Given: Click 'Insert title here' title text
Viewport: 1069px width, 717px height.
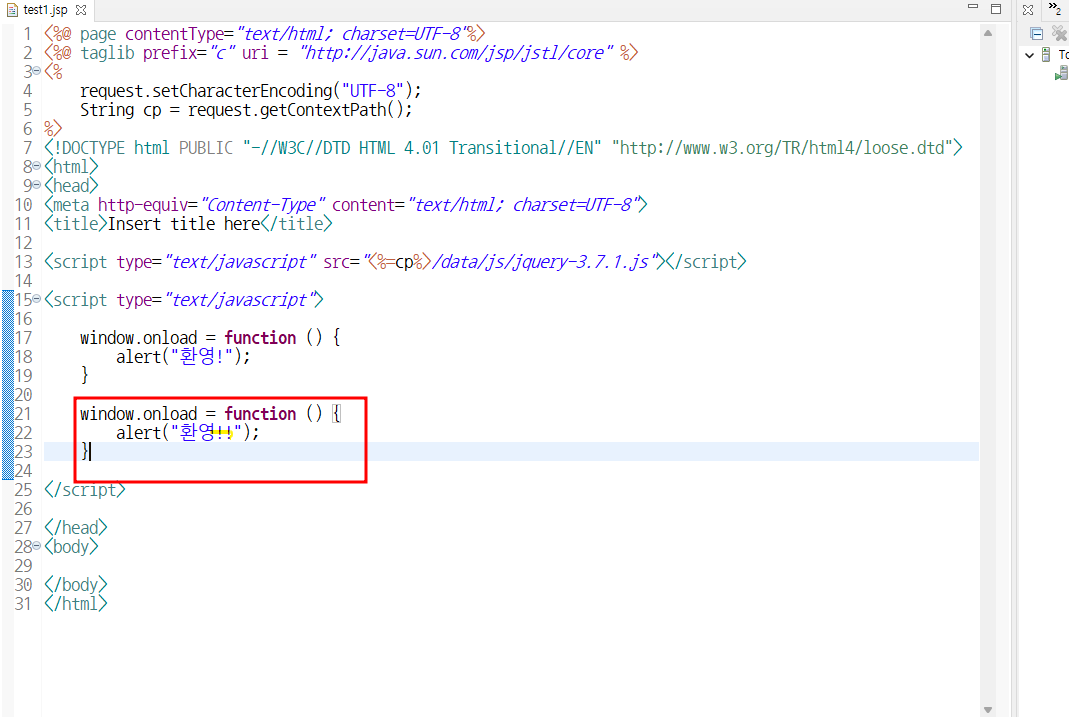Looking at the screenshot, I should point(184,224).
